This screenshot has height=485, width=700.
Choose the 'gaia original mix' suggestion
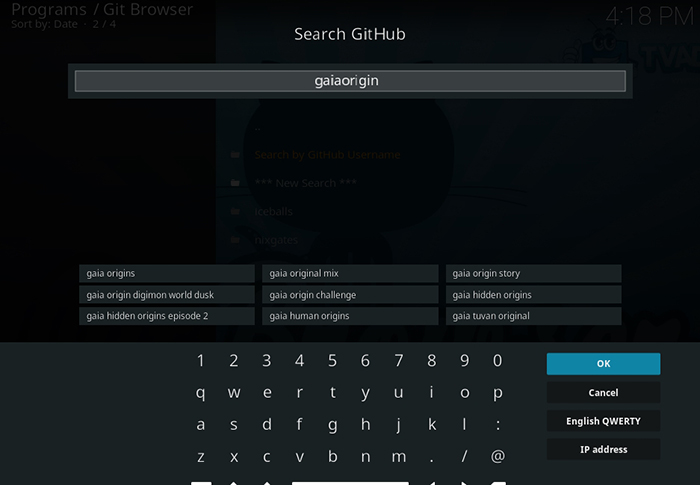point(350,273)
